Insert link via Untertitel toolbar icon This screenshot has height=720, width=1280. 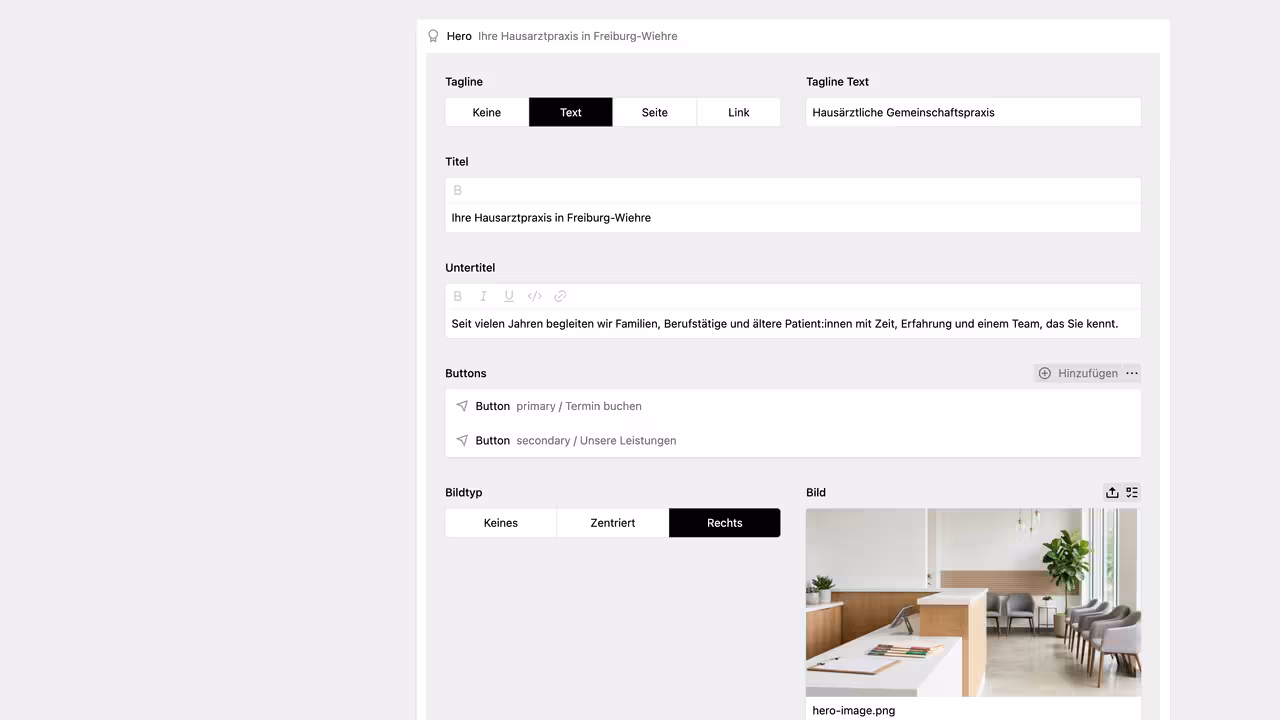560,296
